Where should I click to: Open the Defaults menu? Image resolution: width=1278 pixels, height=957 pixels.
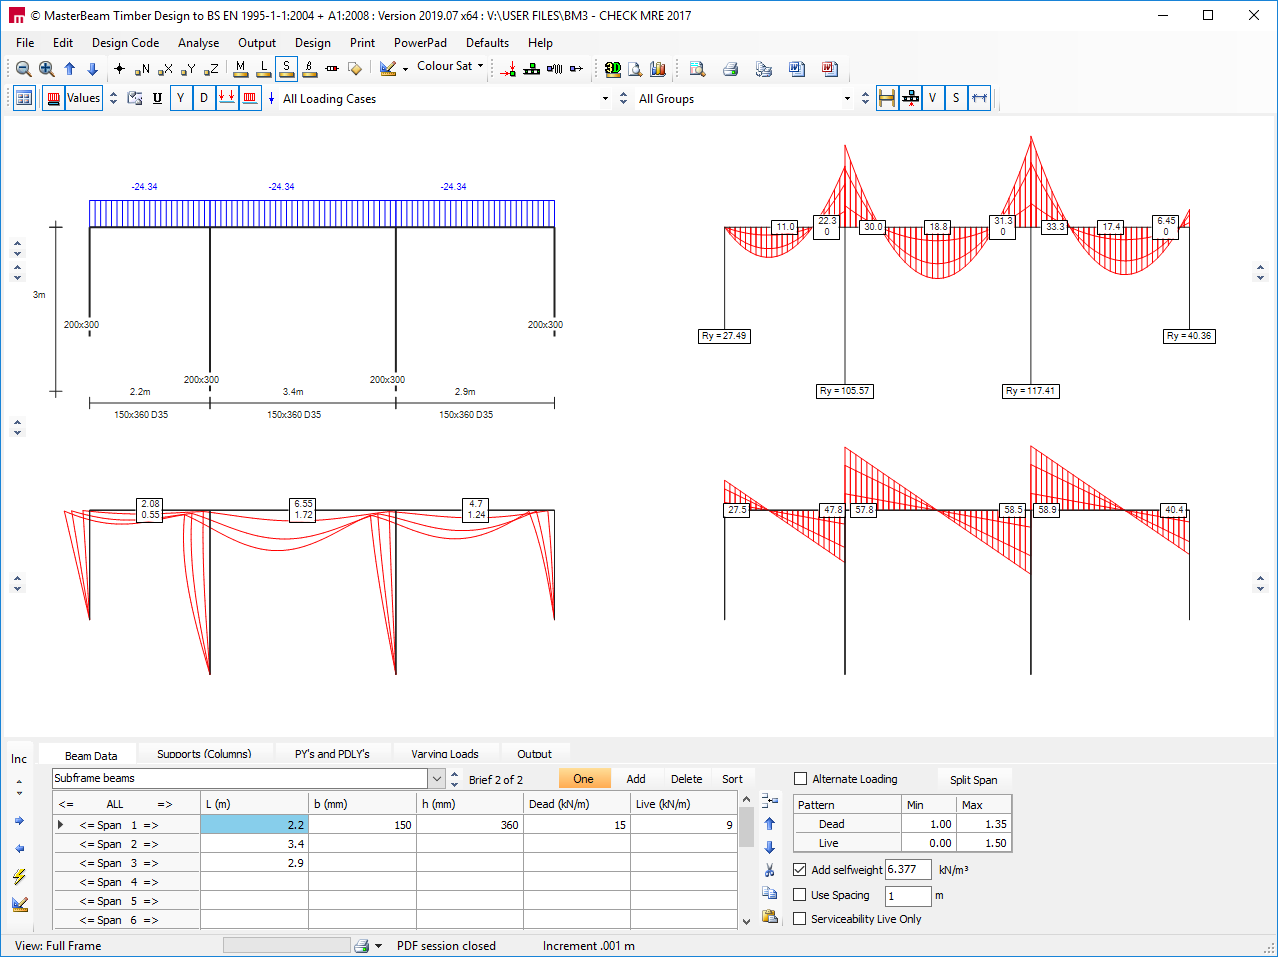coord(487,43)
